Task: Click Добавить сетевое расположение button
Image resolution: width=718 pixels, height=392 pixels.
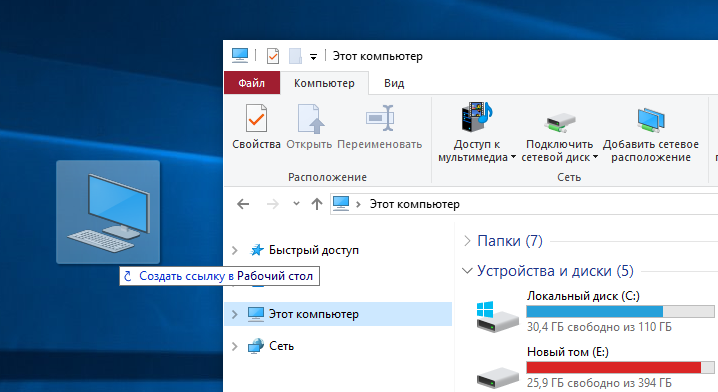Action: [x=650, y=132]
